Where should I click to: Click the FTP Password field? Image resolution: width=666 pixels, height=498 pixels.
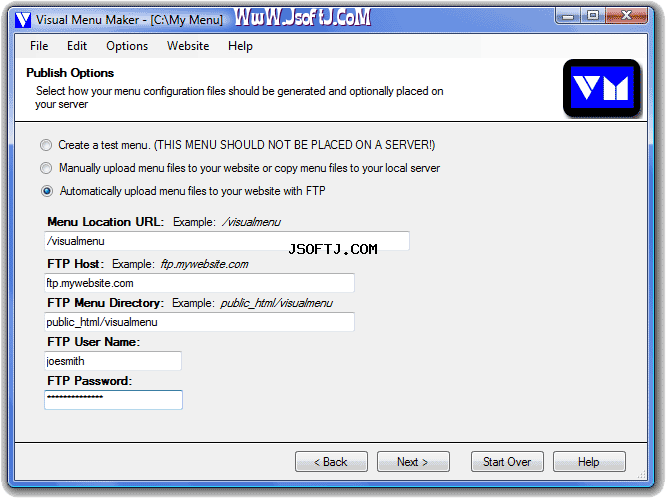pyautogui.click(x=113, y=400)
